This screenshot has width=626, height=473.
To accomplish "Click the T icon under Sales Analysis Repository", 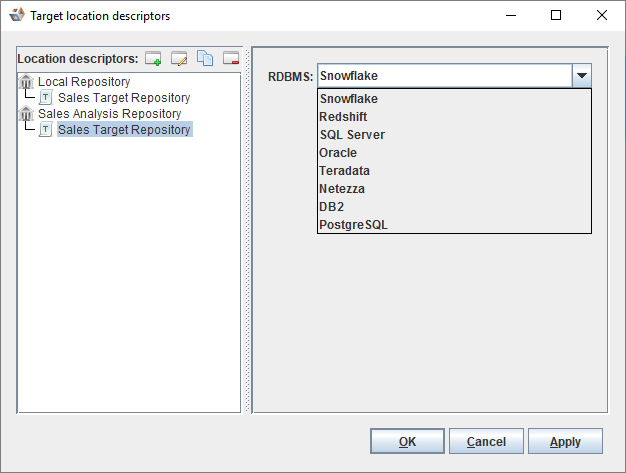I will [x=46, y=129].
